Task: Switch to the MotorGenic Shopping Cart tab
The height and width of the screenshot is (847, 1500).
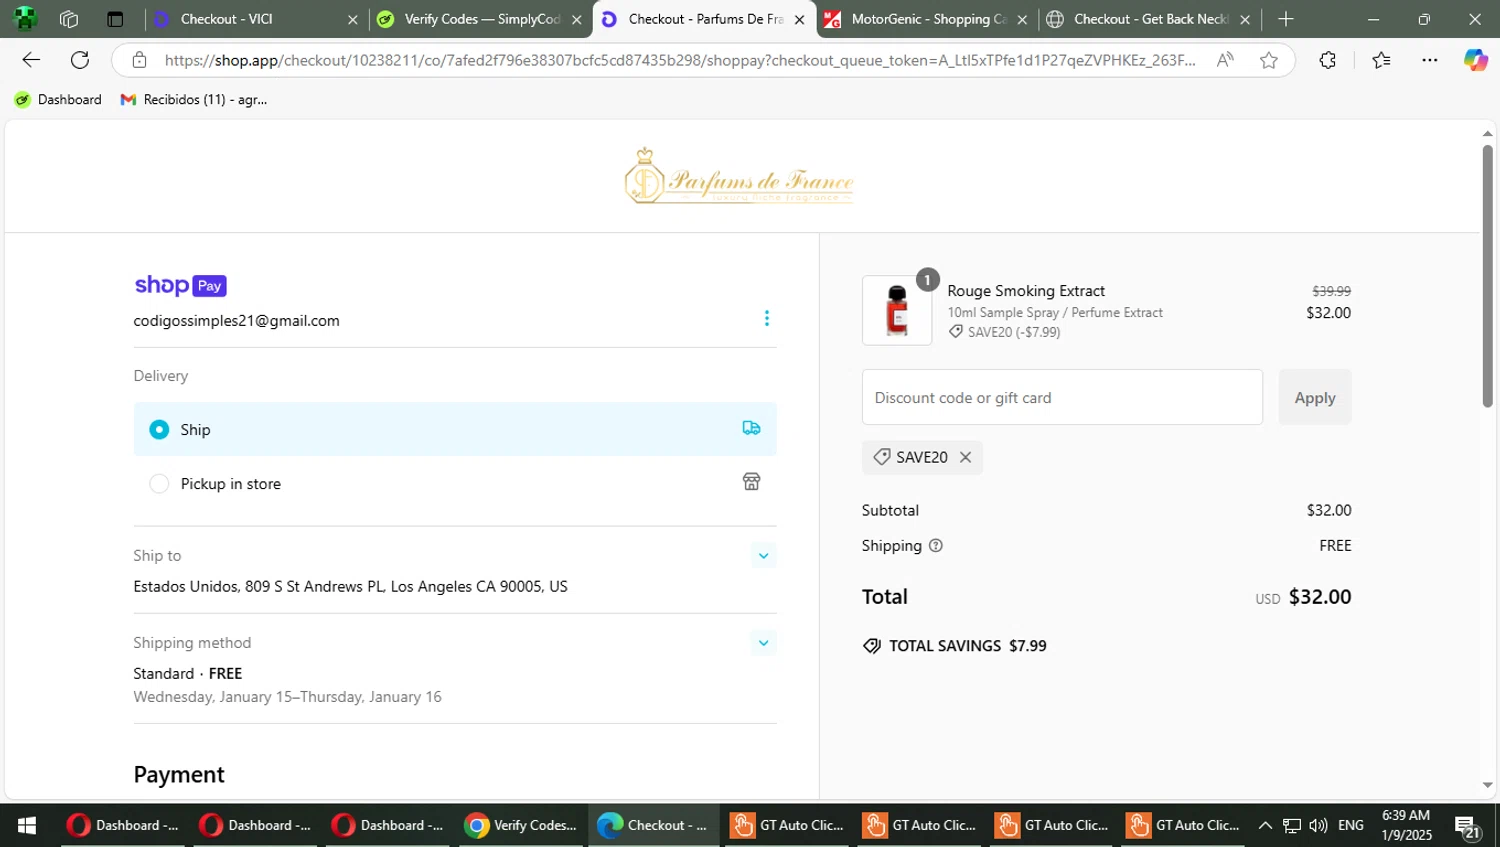Action: point(927,19)
